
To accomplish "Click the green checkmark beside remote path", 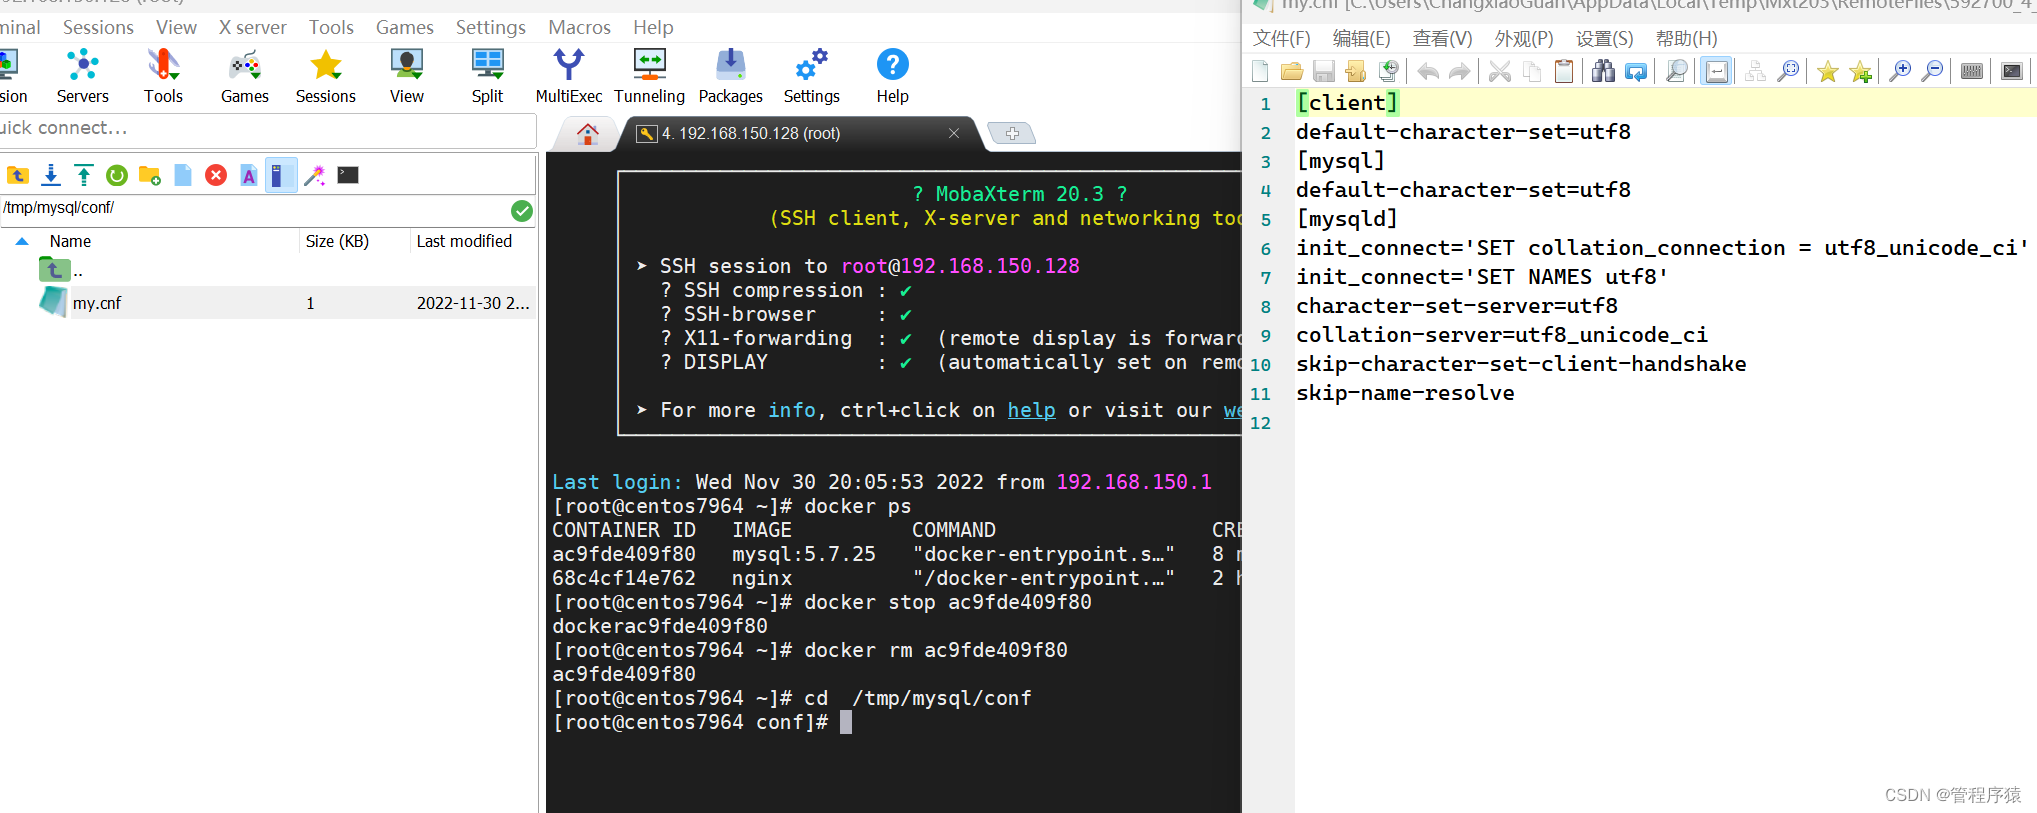I will tap(522, 210).
